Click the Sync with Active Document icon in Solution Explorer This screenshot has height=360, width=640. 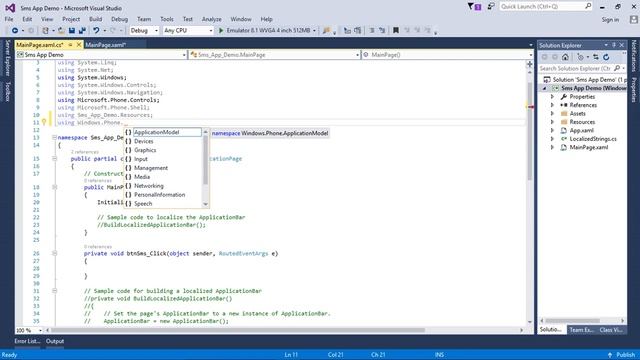coord(596,57)
